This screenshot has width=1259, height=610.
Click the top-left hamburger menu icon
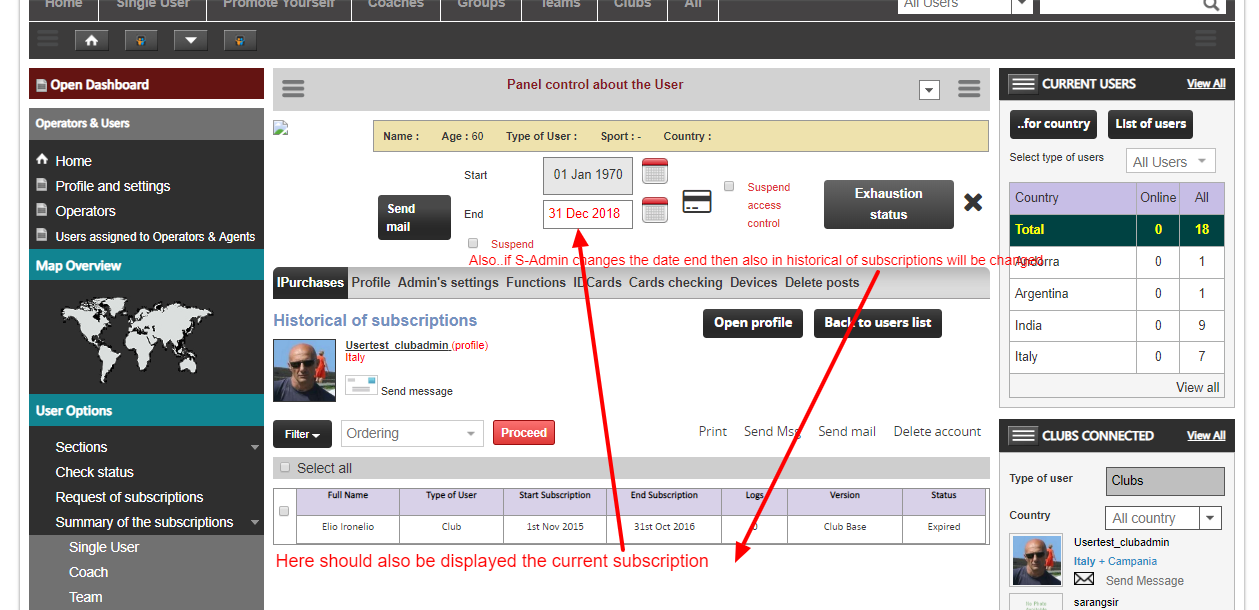[x=47, y=40]
